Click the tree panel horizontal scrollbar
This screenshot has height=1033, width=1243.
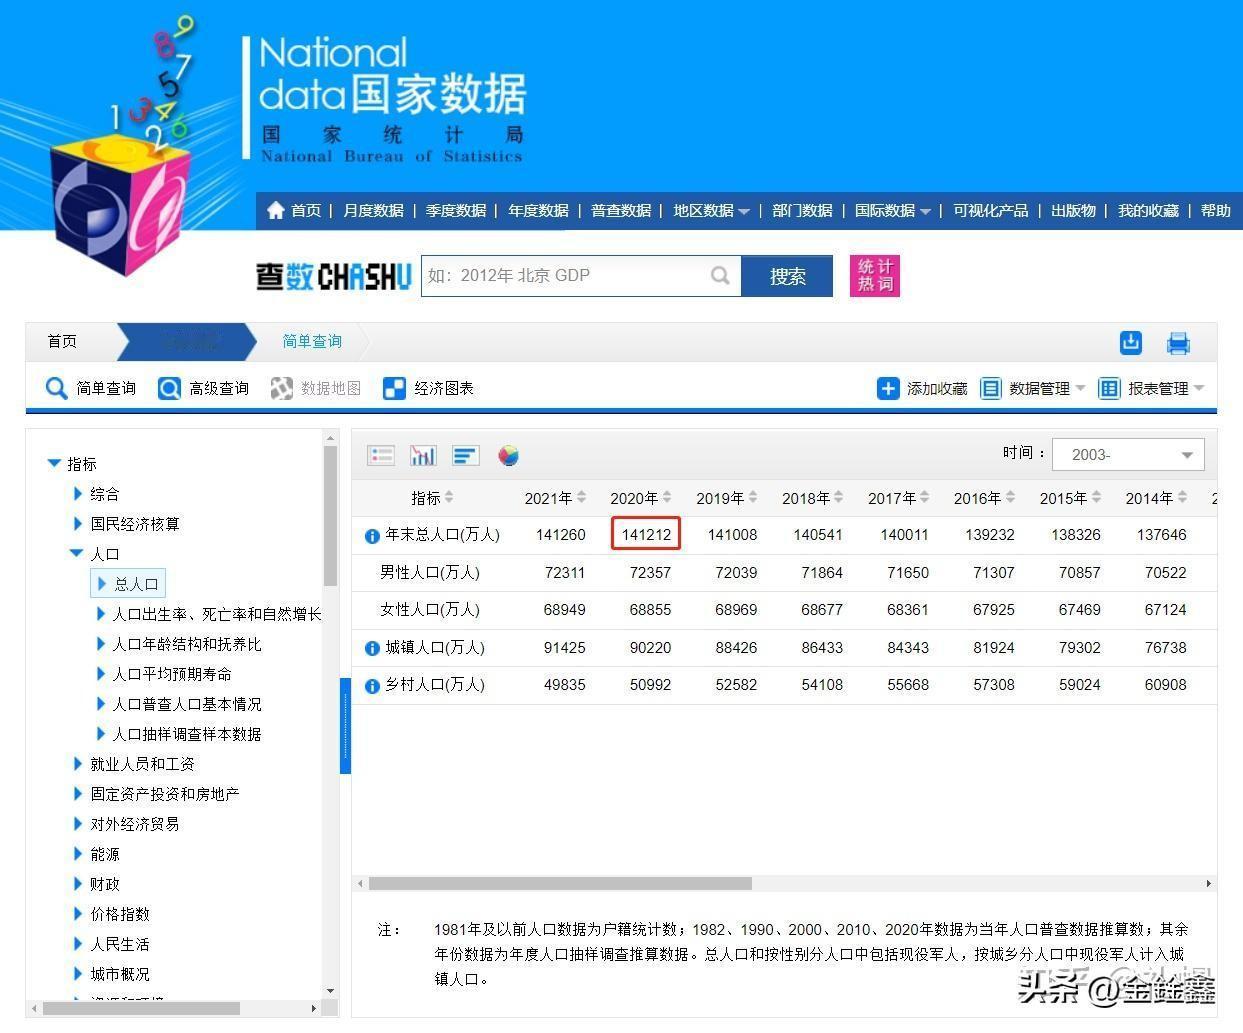[x=141, y=1008]
